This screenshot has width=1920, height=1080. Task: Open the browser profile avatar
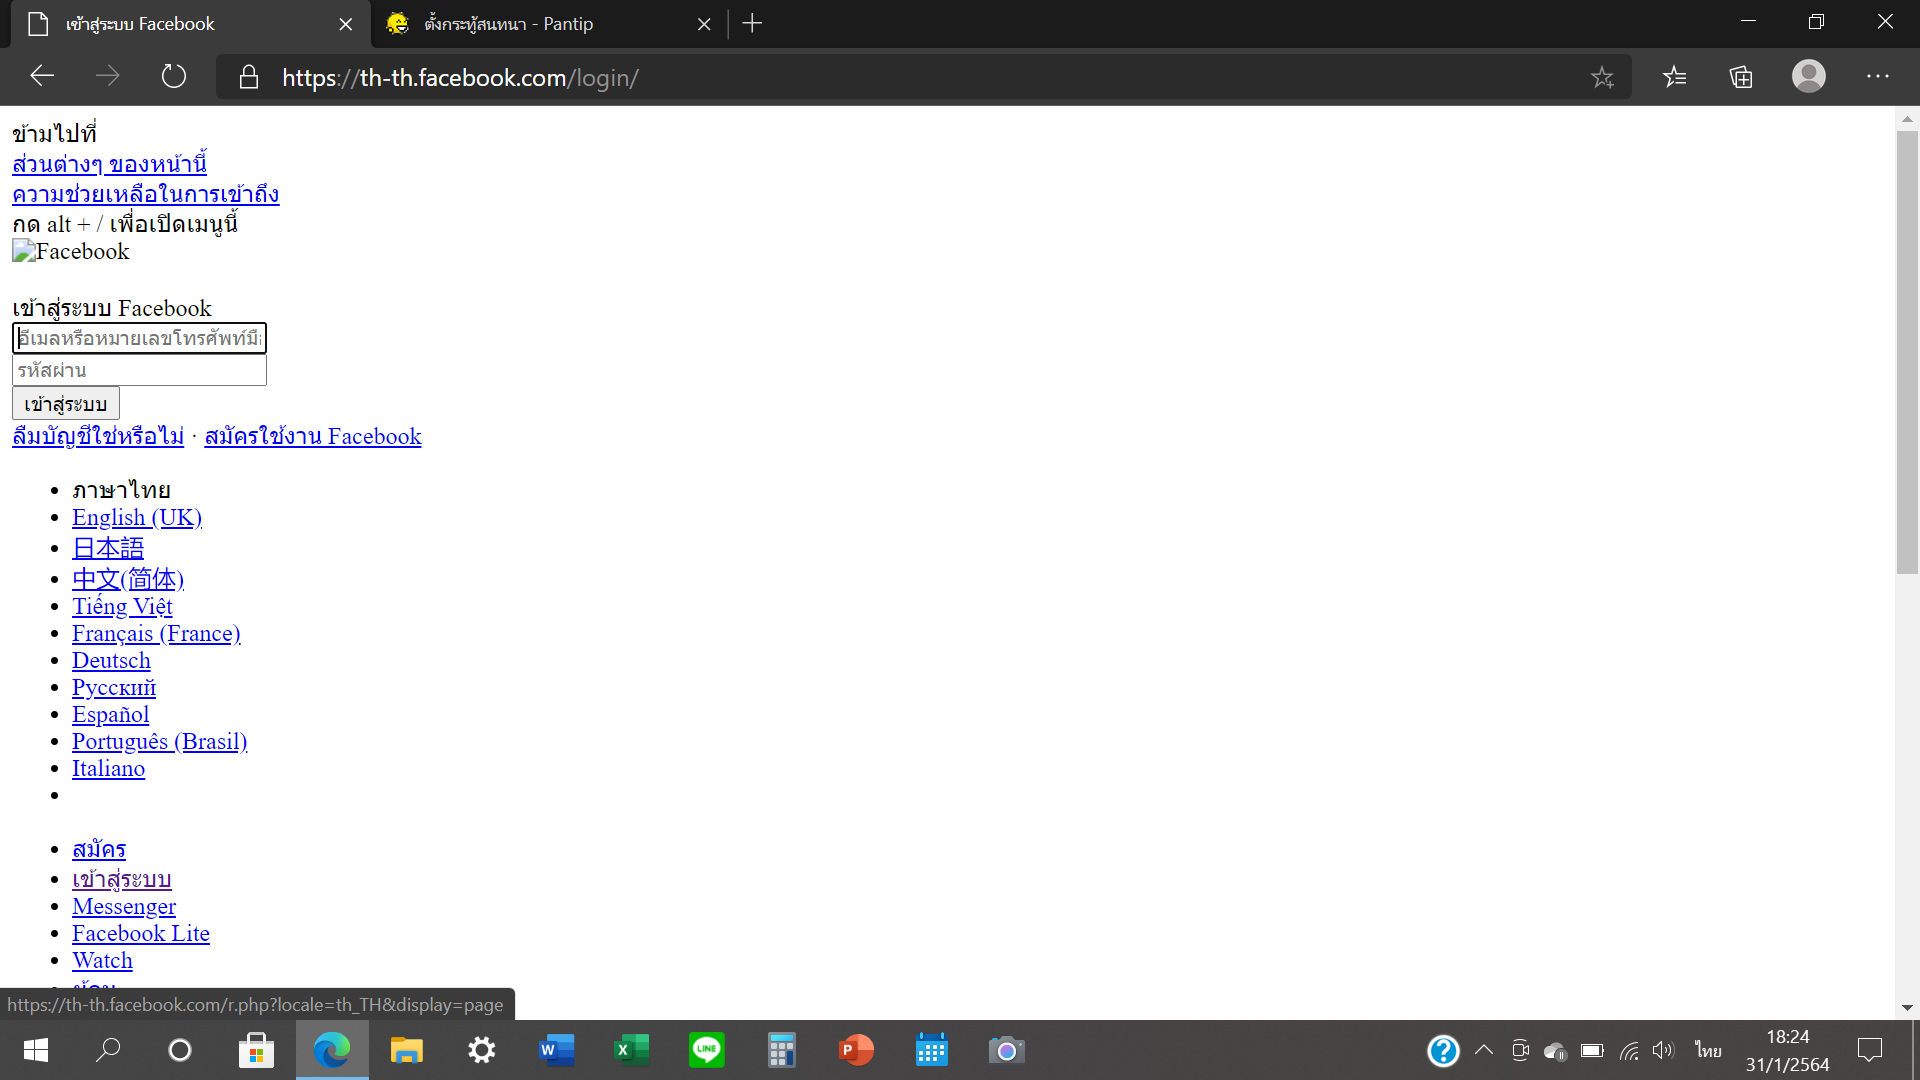coord(1809,76)
